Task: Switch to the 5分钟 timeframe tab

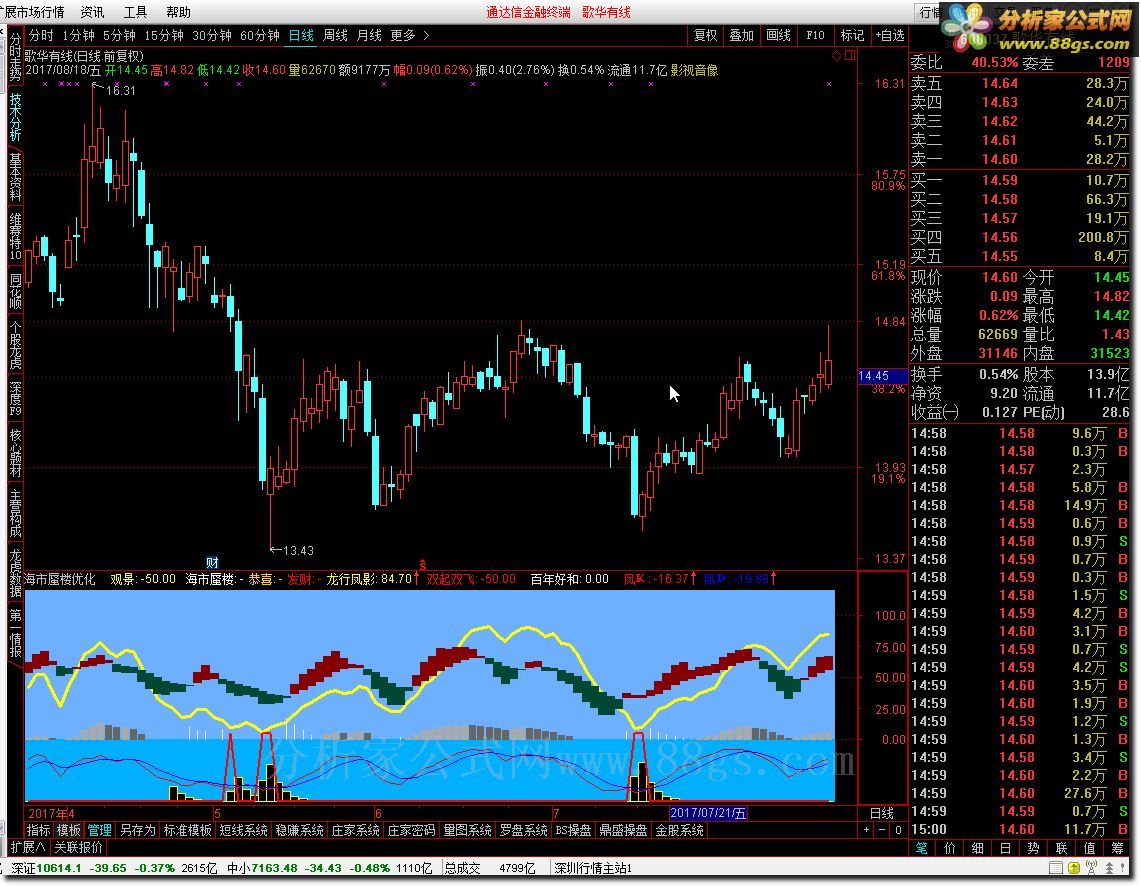Action: pos(119,35)
